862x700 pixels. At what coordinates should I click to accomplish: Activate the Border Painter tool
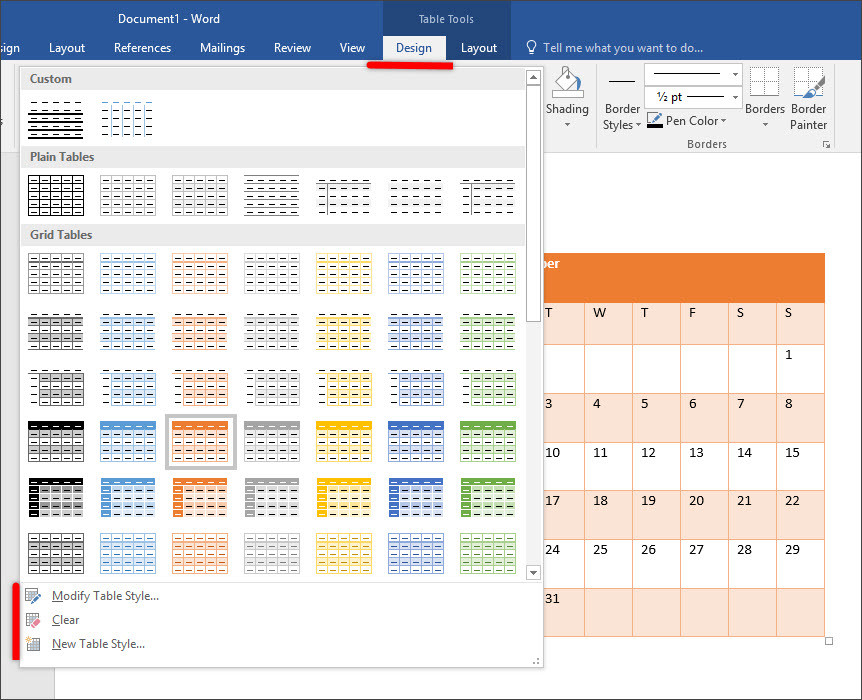(x=808, y=97)
